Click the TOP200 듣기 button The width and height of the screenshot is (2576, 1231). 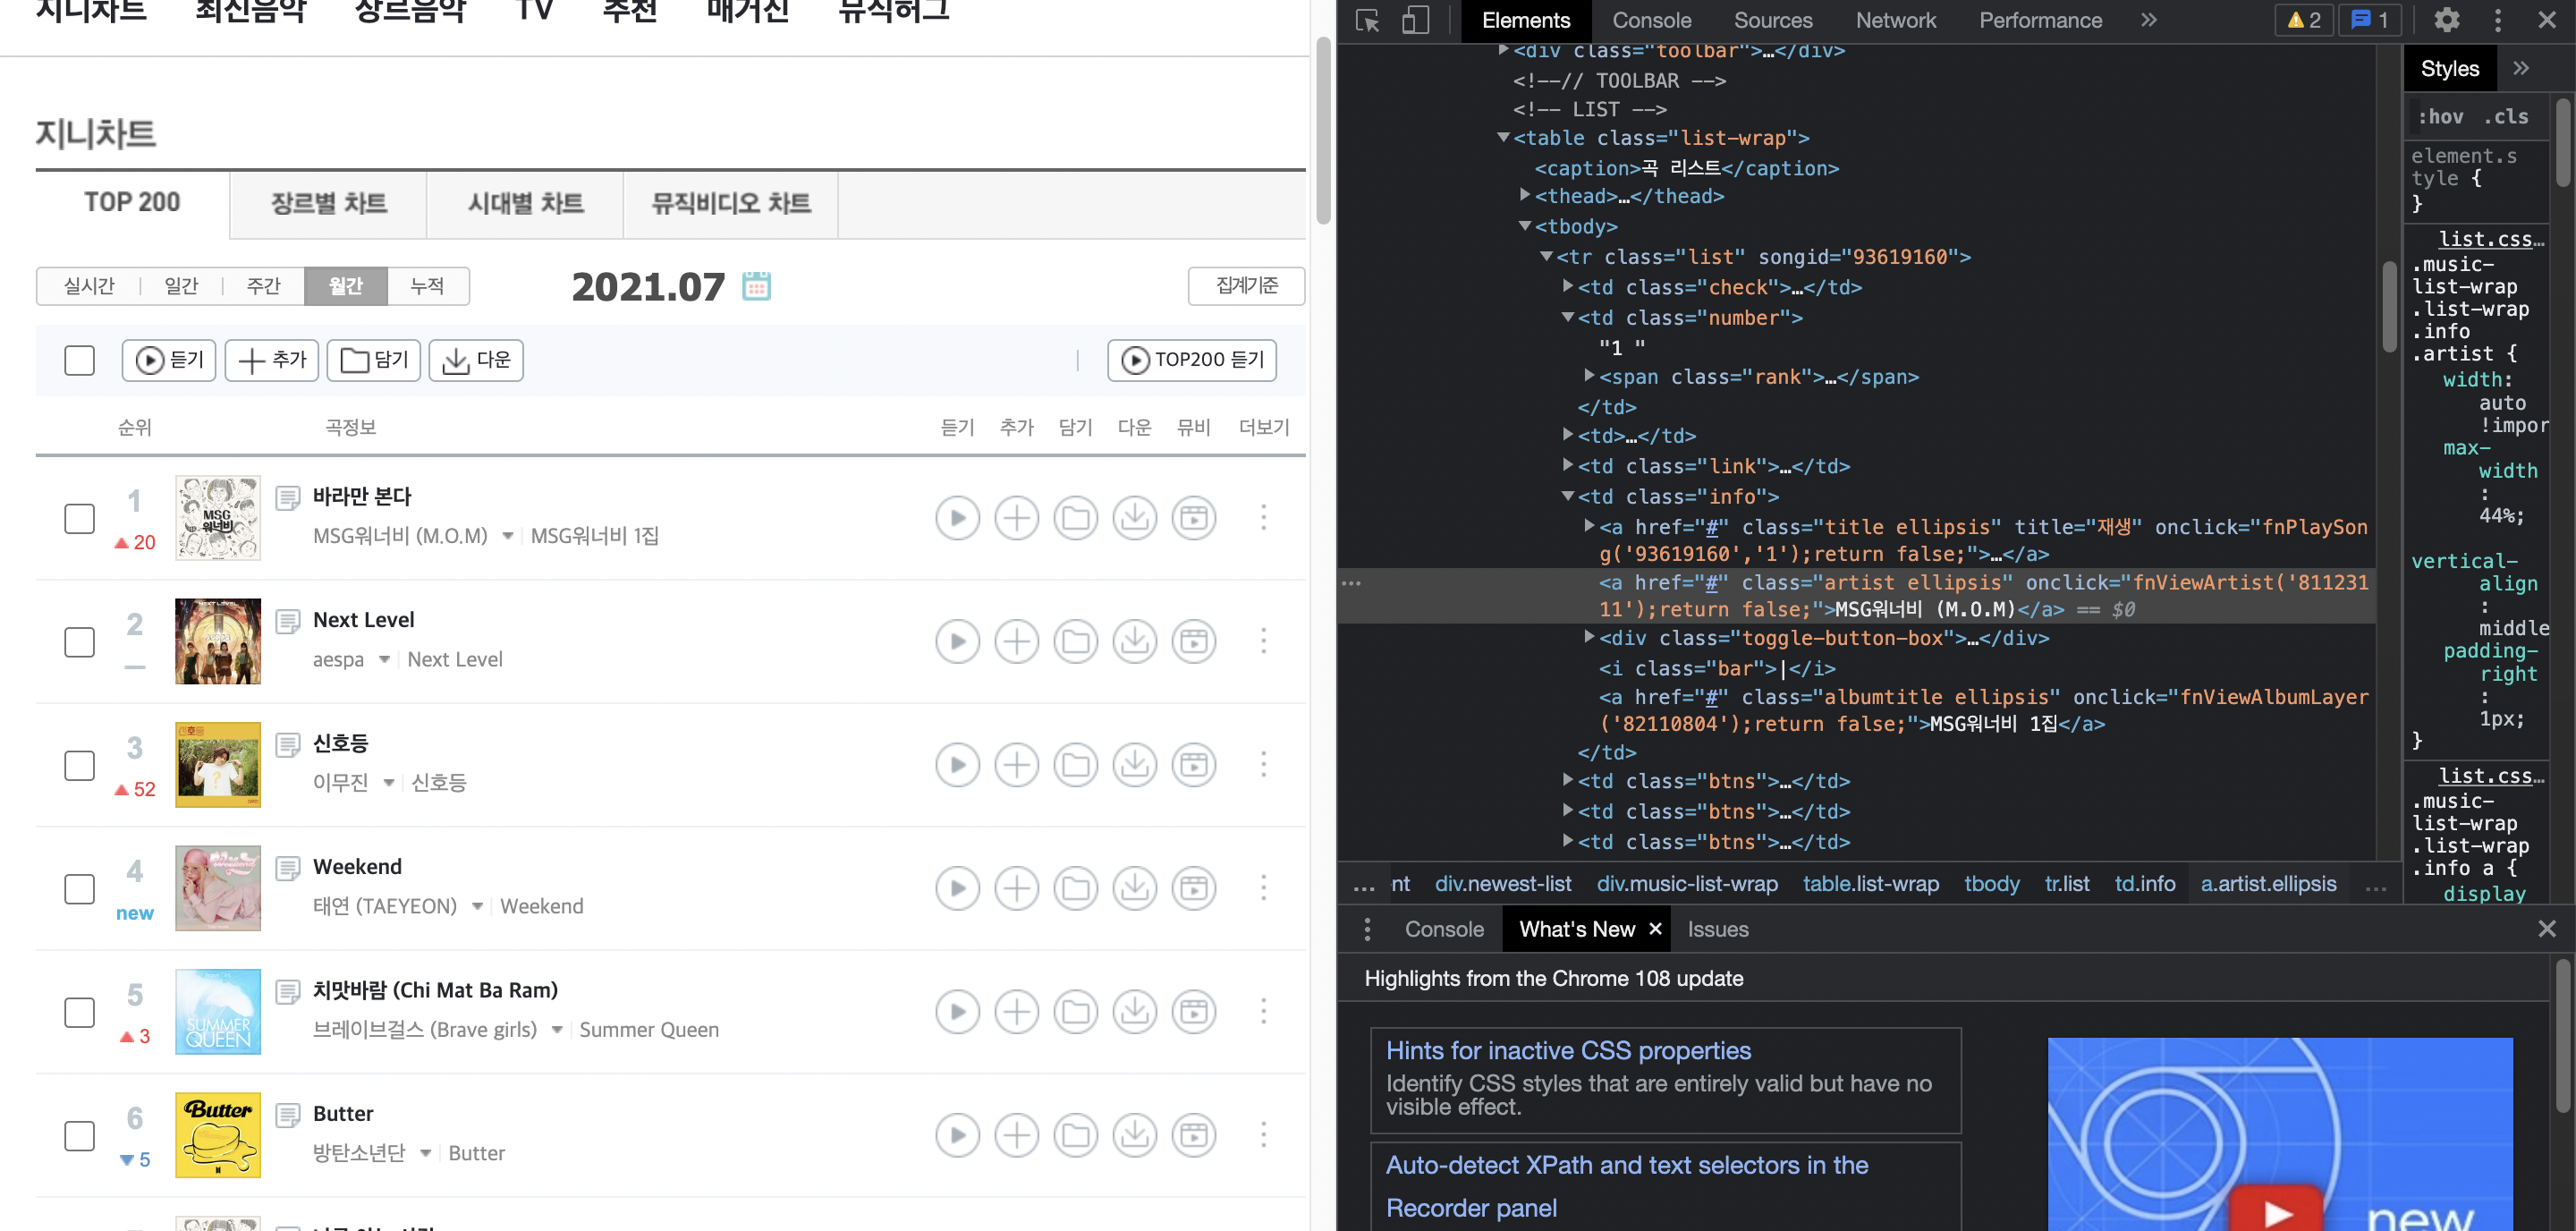pyautogui.click(x=1192, y=360)
